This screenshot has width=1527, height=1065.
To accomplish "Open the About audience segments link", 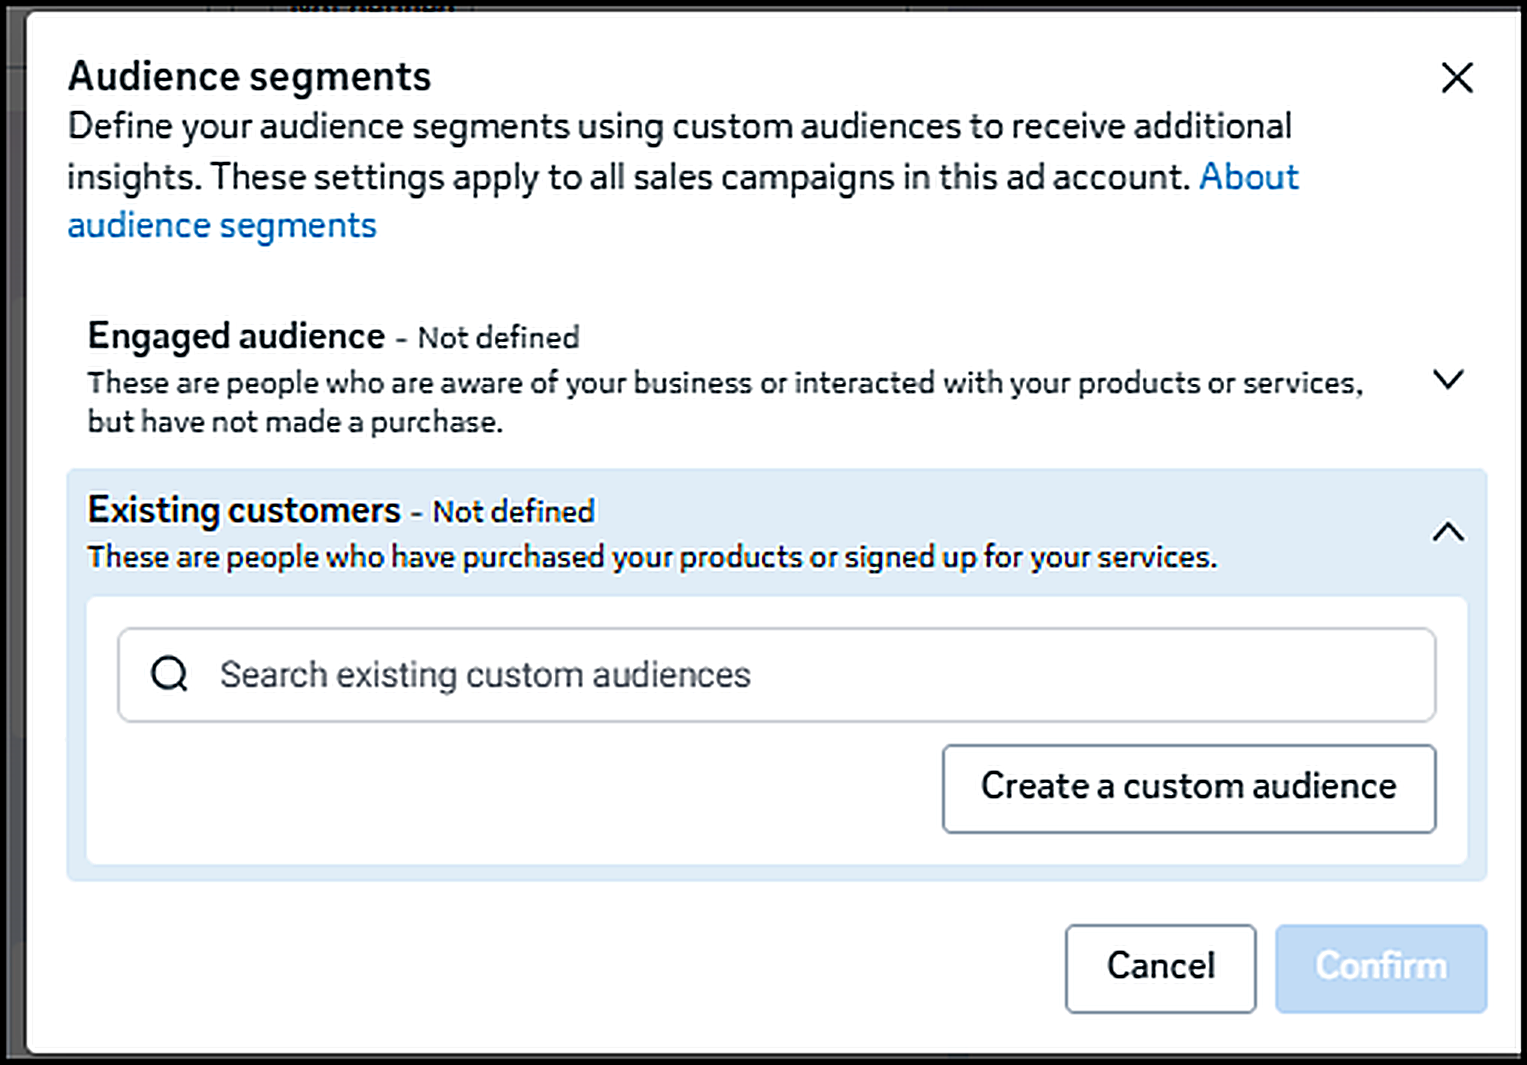I will tap(1249, 177).
